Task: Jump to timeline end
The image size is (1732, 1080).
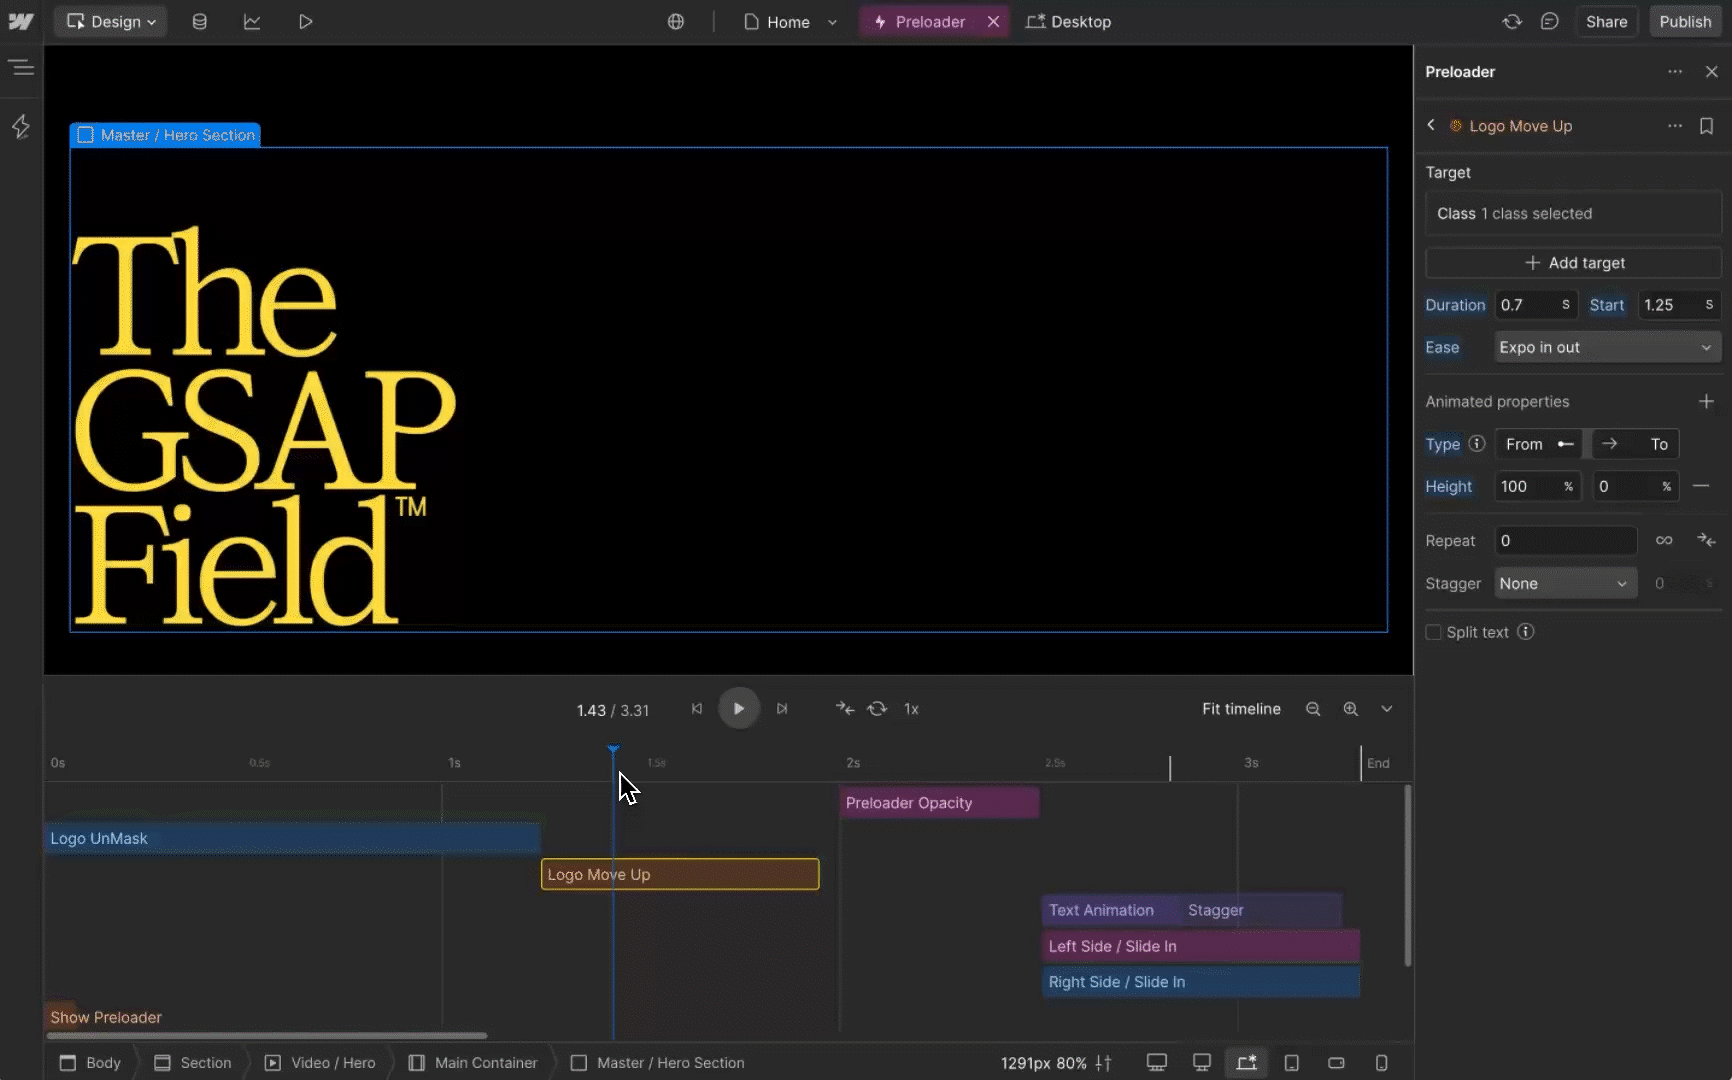Action: pyautogui.click(x=782, y=708)
